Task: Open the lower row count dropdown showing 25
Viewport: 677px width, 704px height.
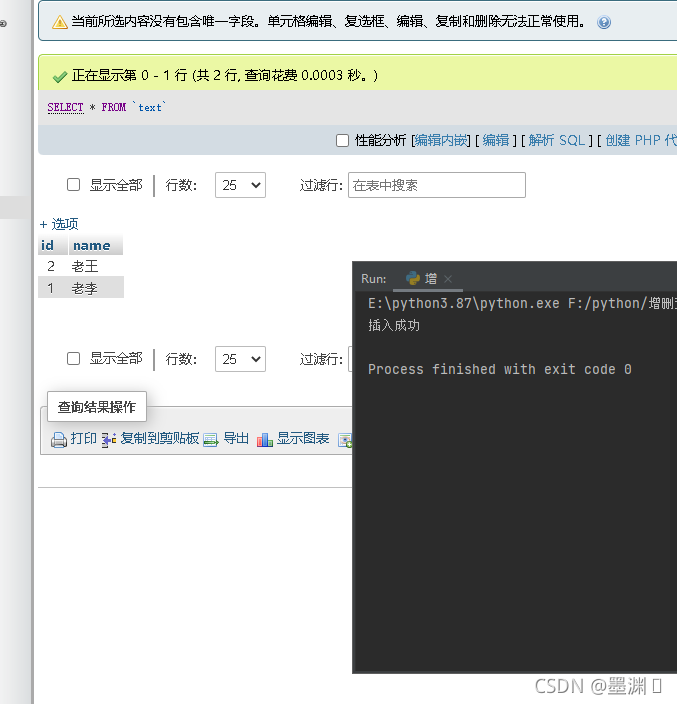Action: coord(240,359)
